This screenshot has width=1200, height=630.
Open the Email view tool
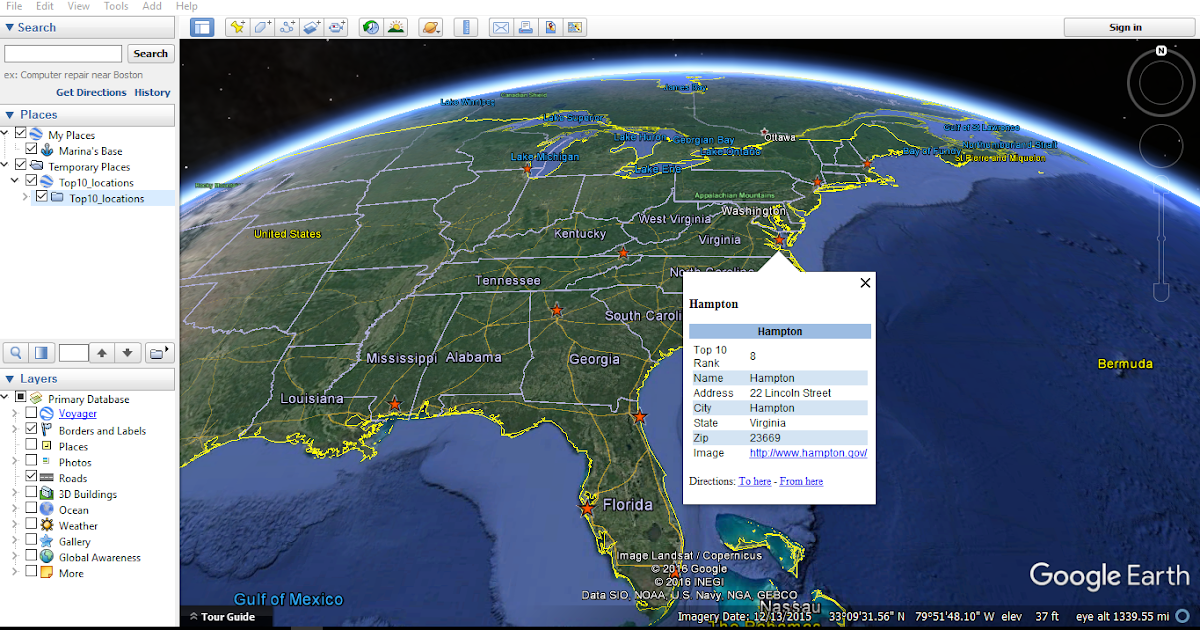pyautogui.click(x=500, y=27)
